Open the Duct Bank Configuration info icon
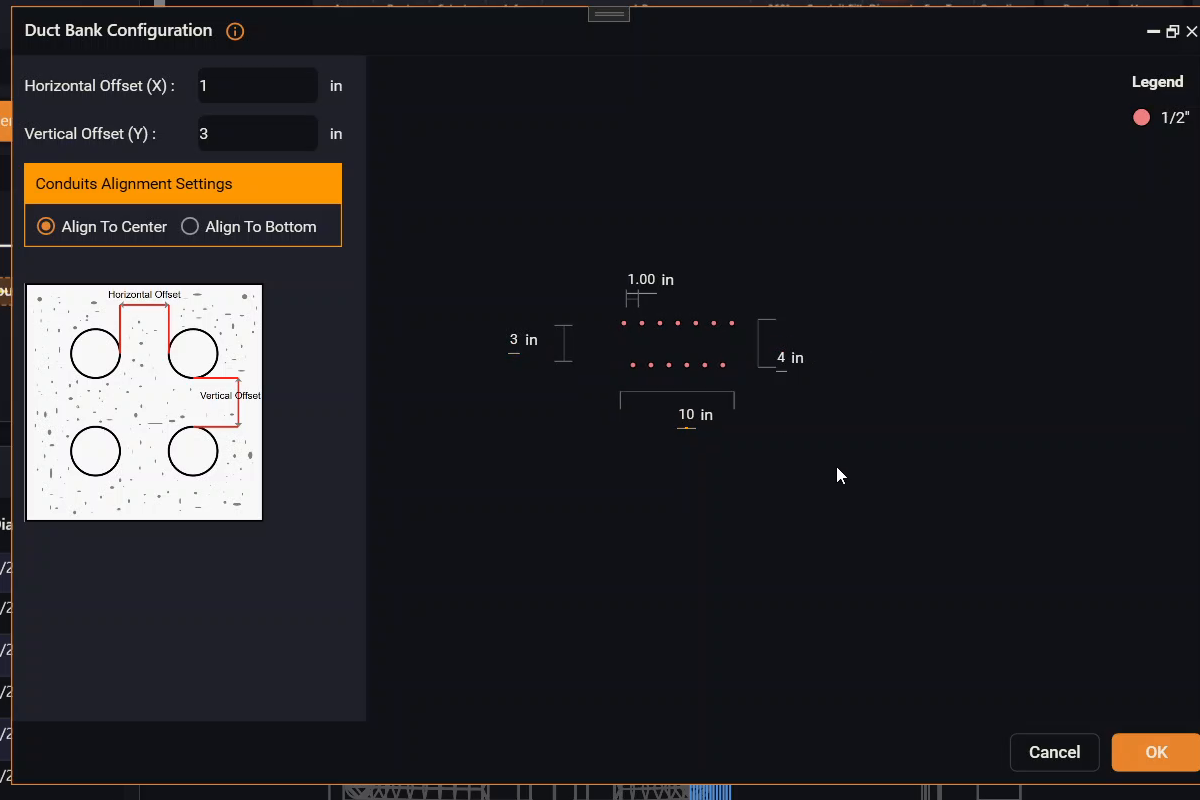Viewport: 1200px width, 800px height. pos(235,31)
